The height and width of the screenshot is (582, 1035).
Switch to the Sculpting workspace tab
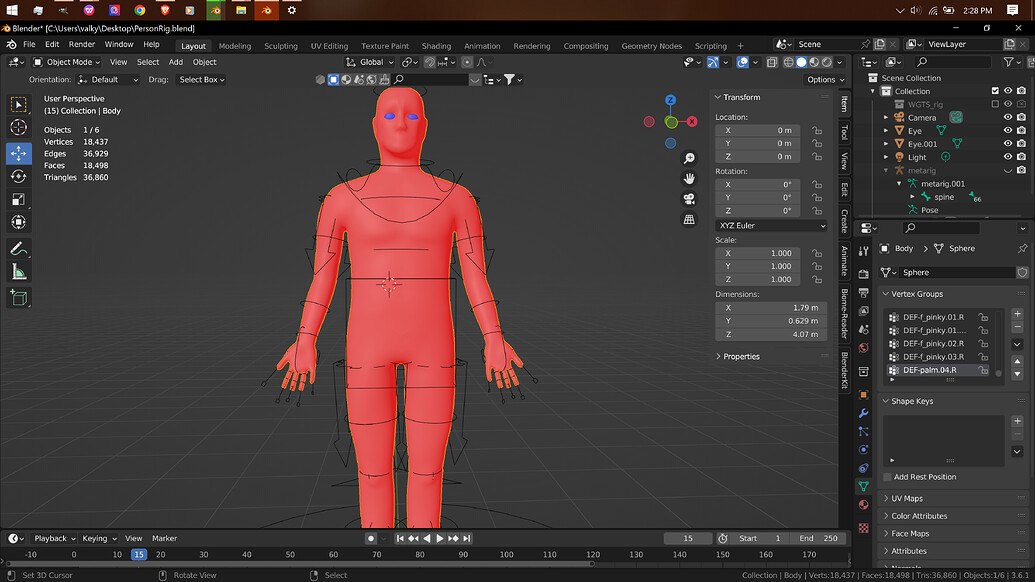[x=281, y=46]
